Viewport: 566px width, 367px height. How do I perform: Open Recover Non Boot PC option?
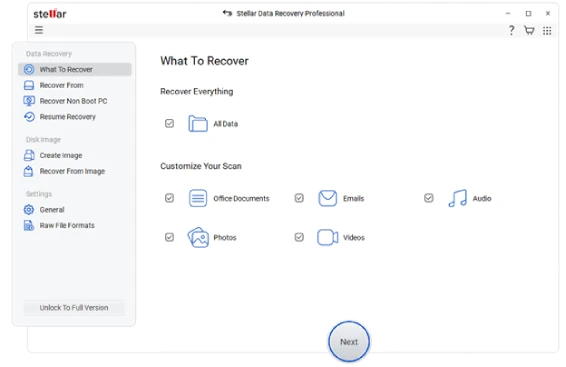coord(75,101)
